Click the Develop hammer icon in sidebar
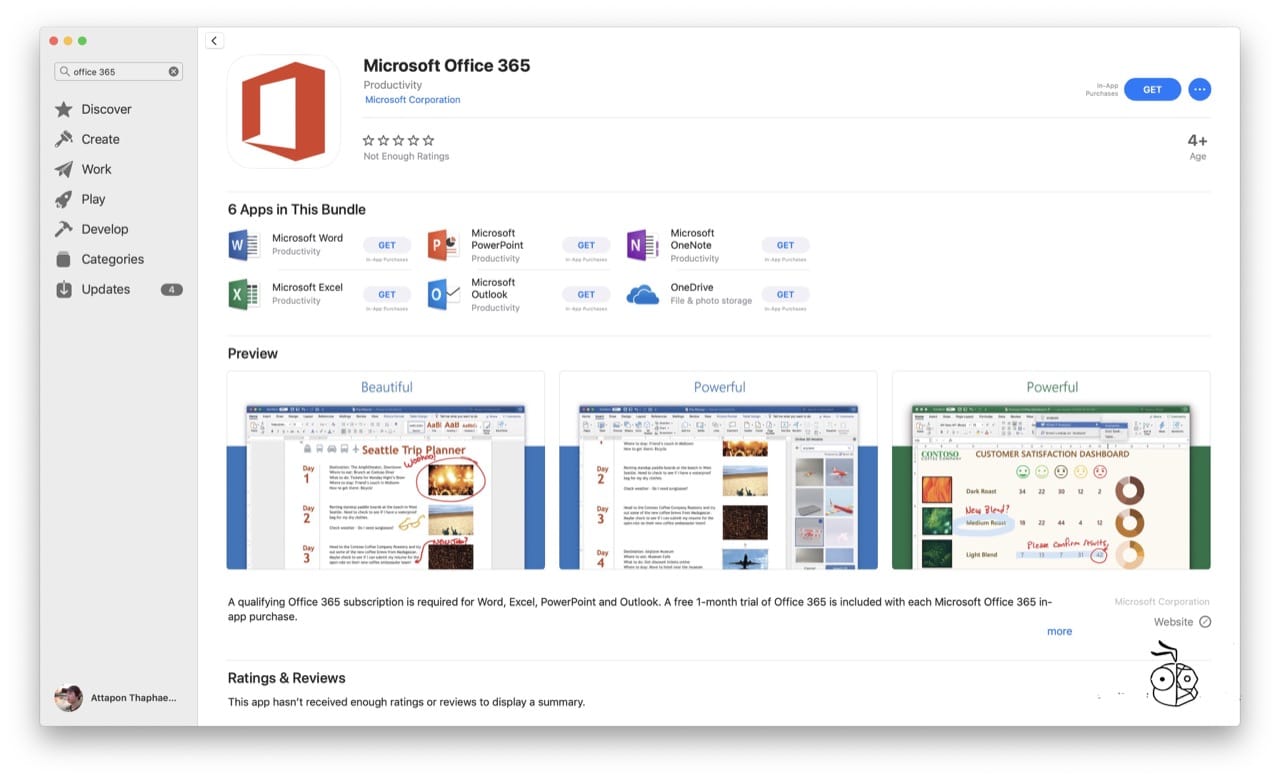This screenshot has width=1280, height=779. pyautogui.click(x=64, y=229)
